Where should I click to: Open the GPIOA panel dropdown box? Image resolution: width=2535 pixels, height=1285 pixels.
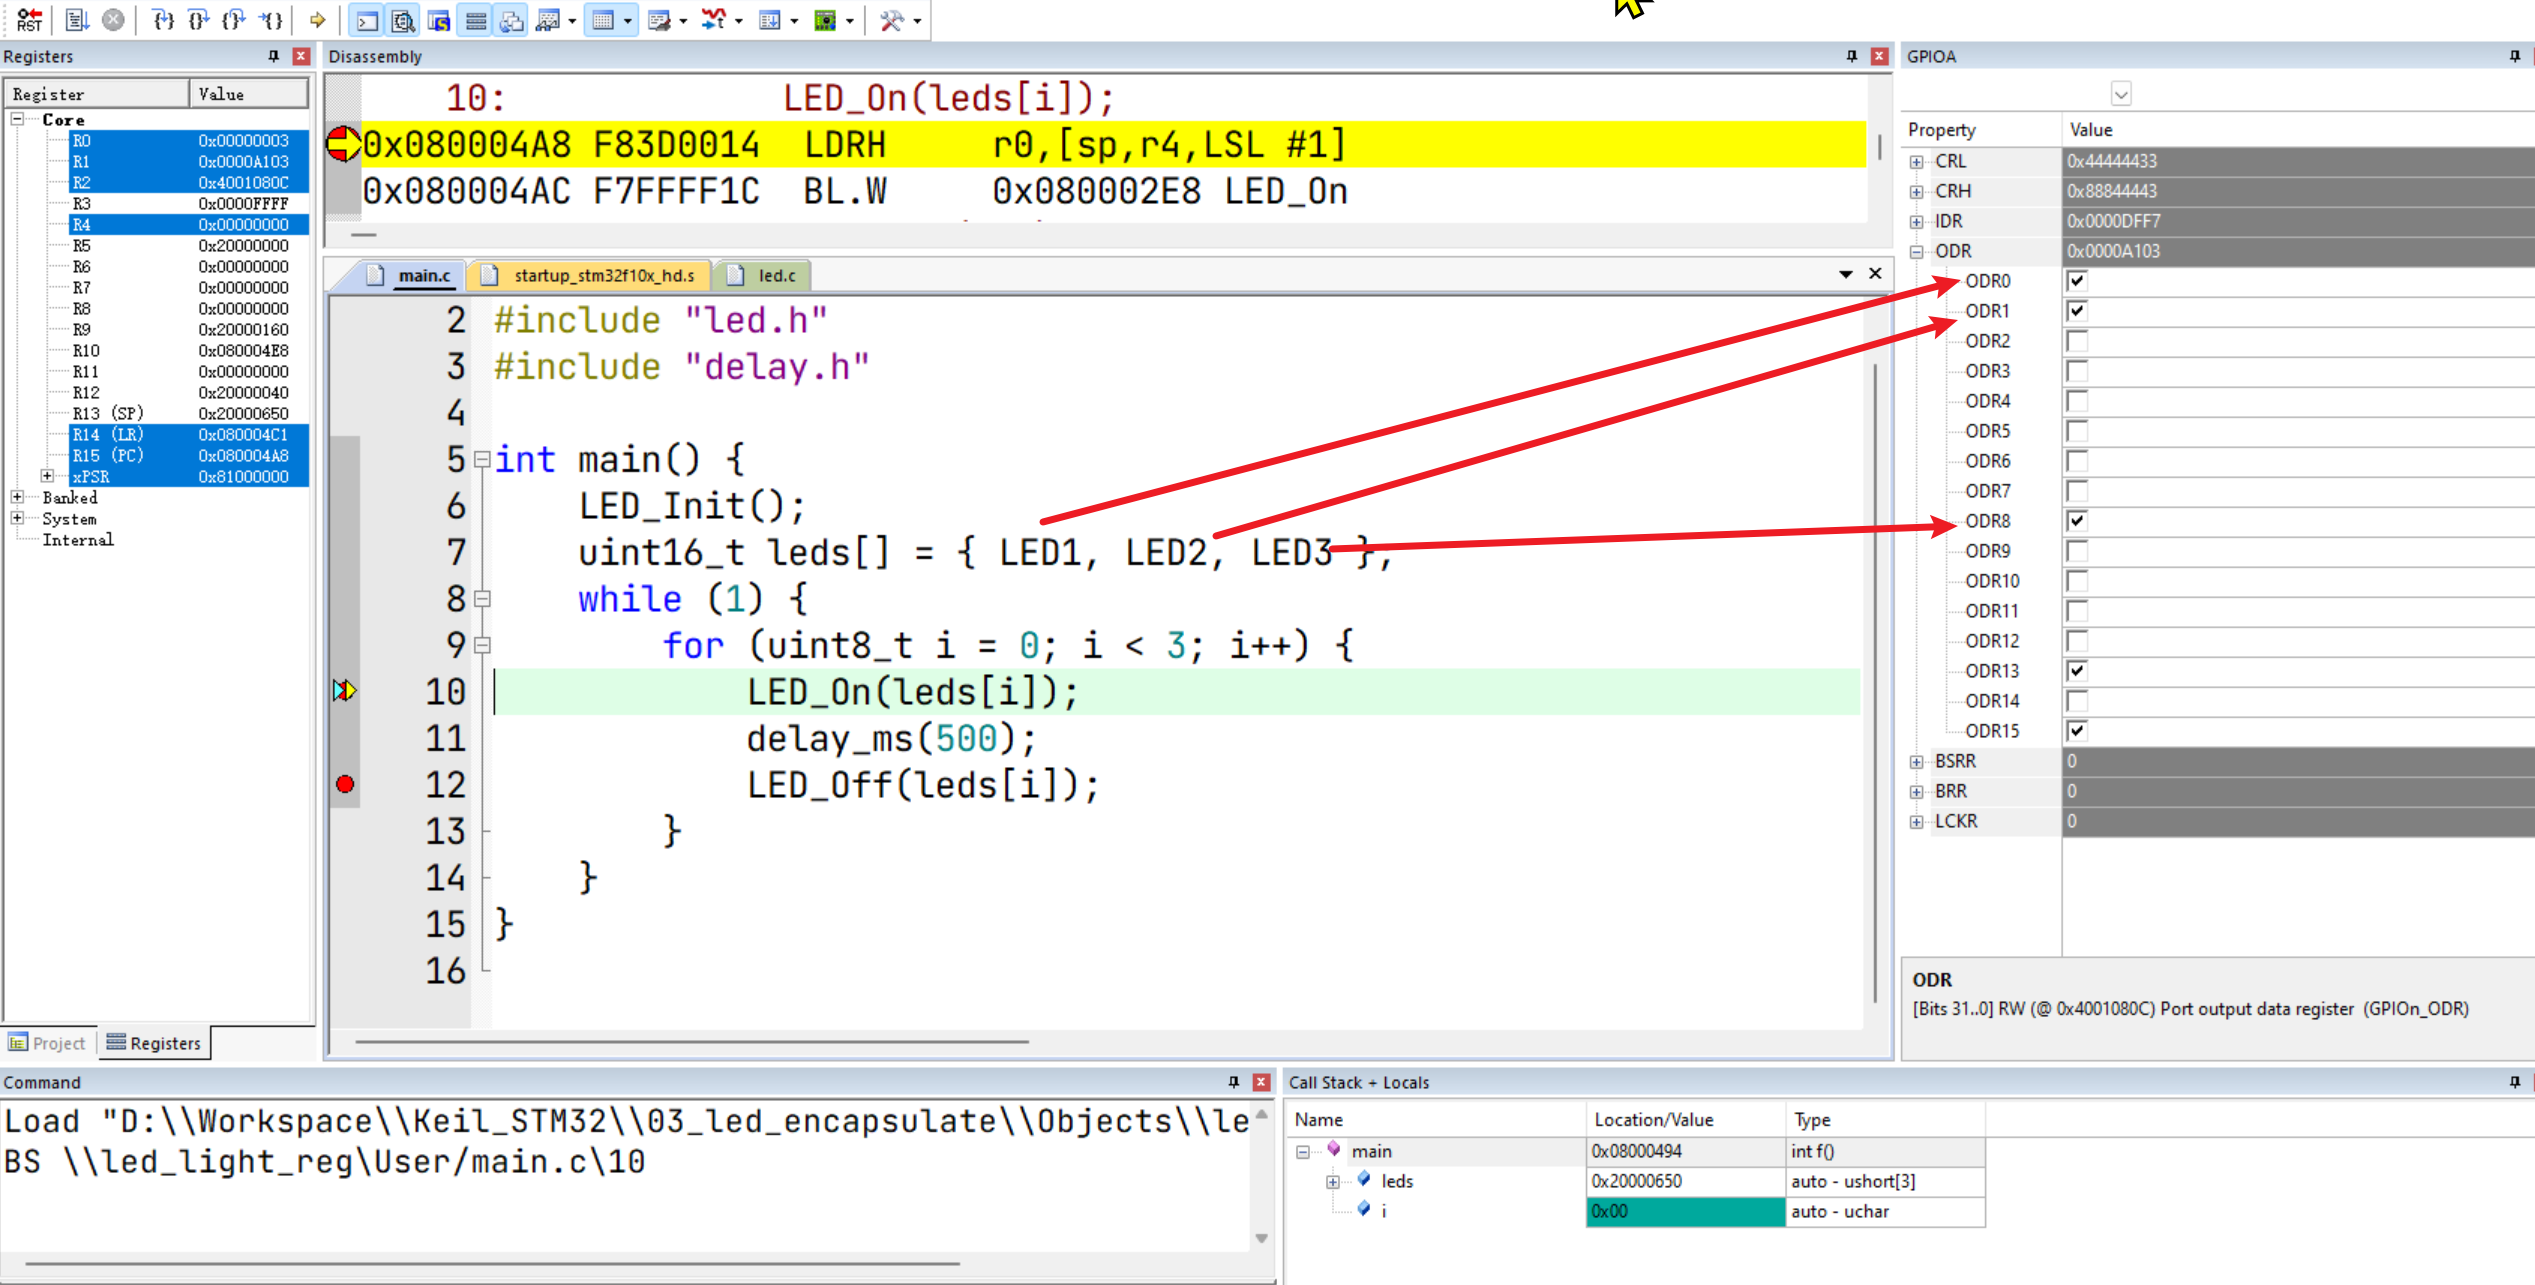(2121, 94)
